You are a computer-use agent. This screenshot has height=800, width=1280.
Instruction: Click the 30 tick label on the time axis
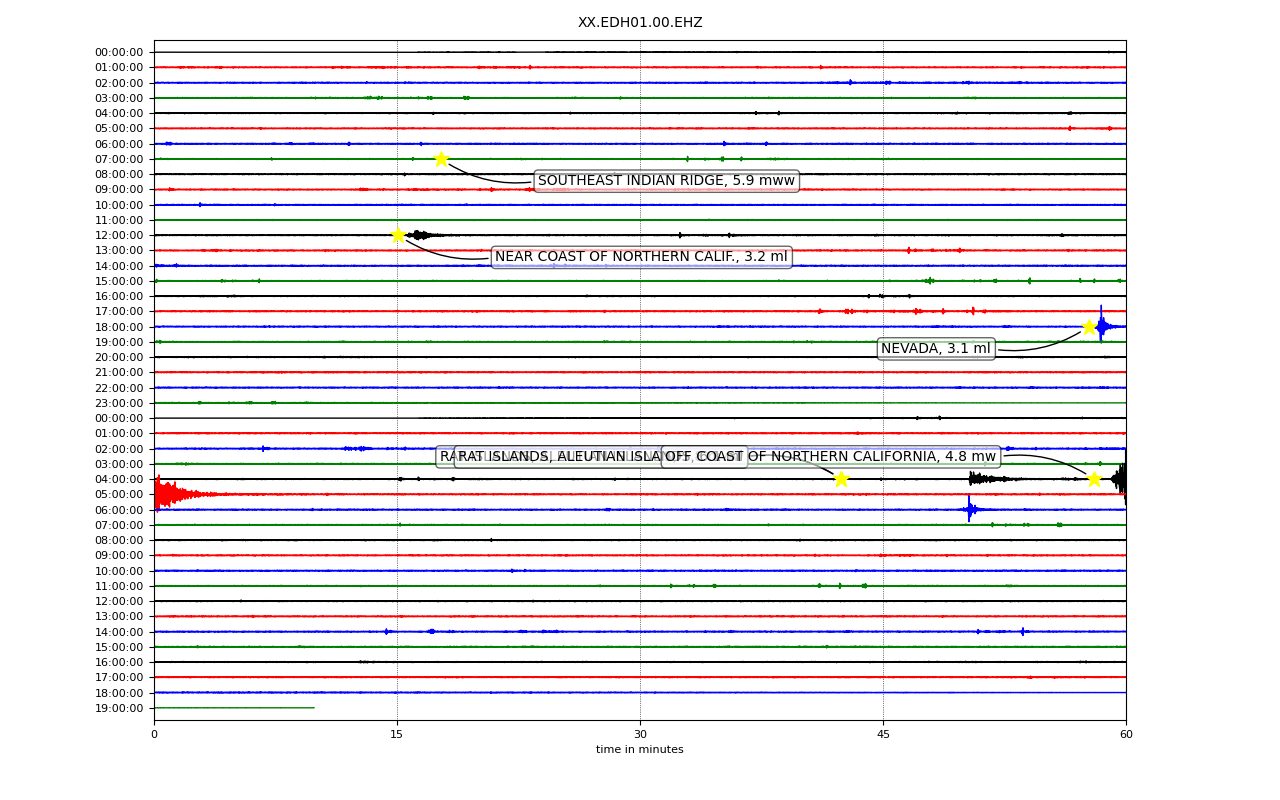[x=640, y=735]
